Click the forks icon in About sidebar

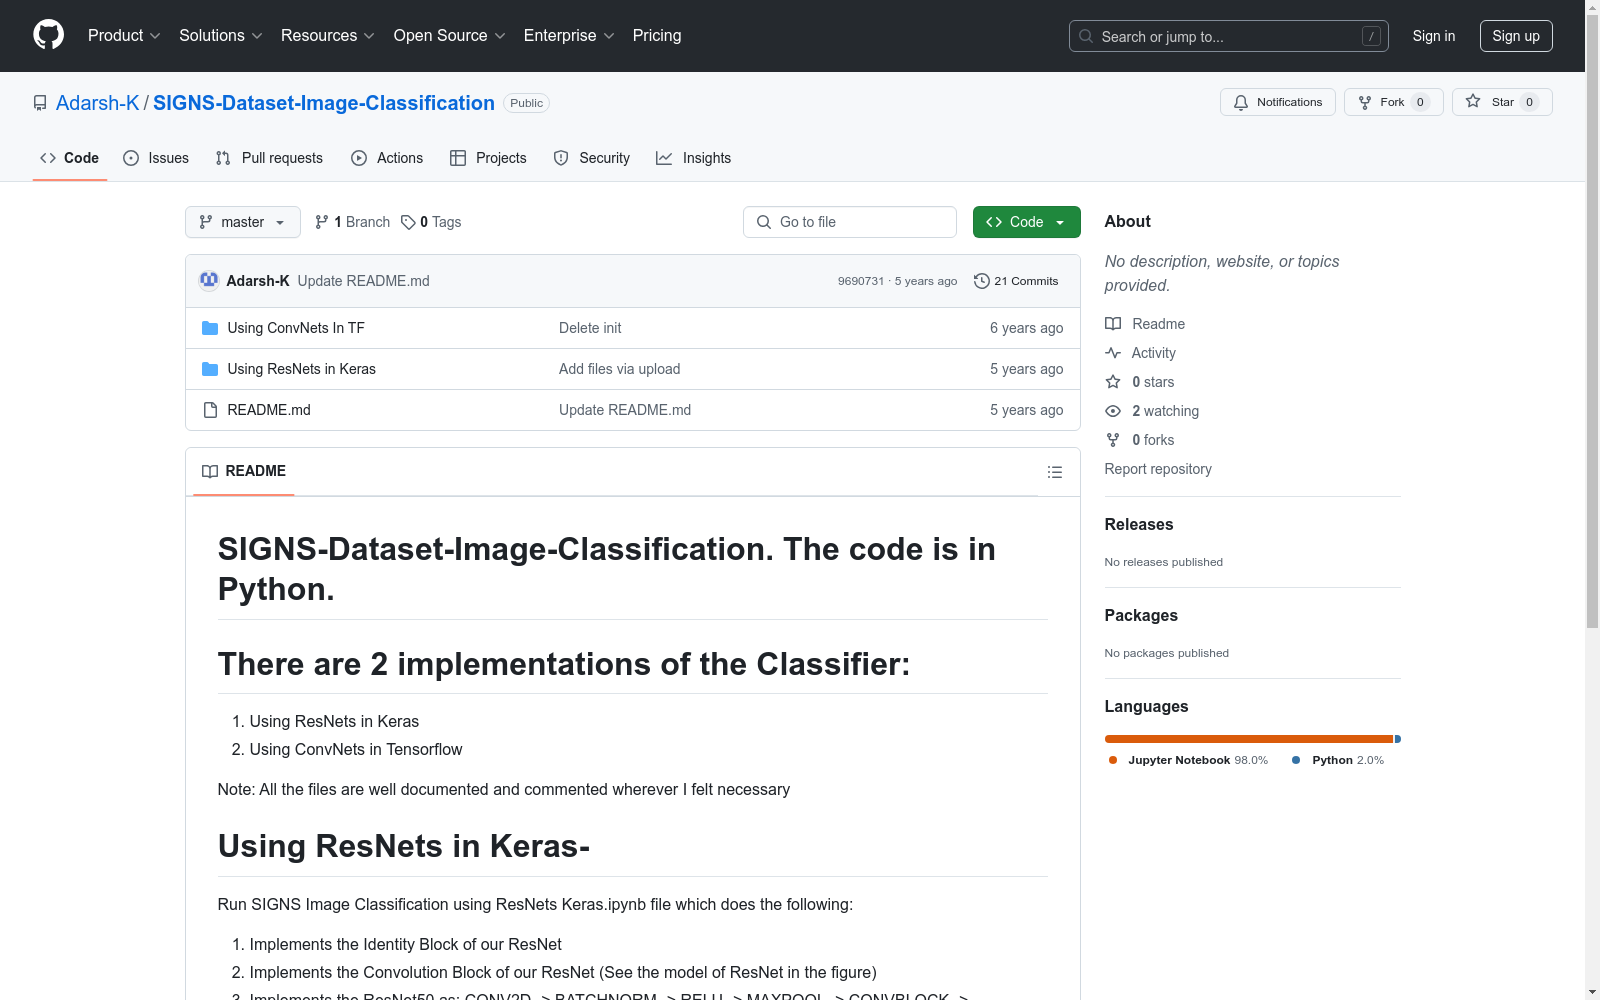[1113, 440]
